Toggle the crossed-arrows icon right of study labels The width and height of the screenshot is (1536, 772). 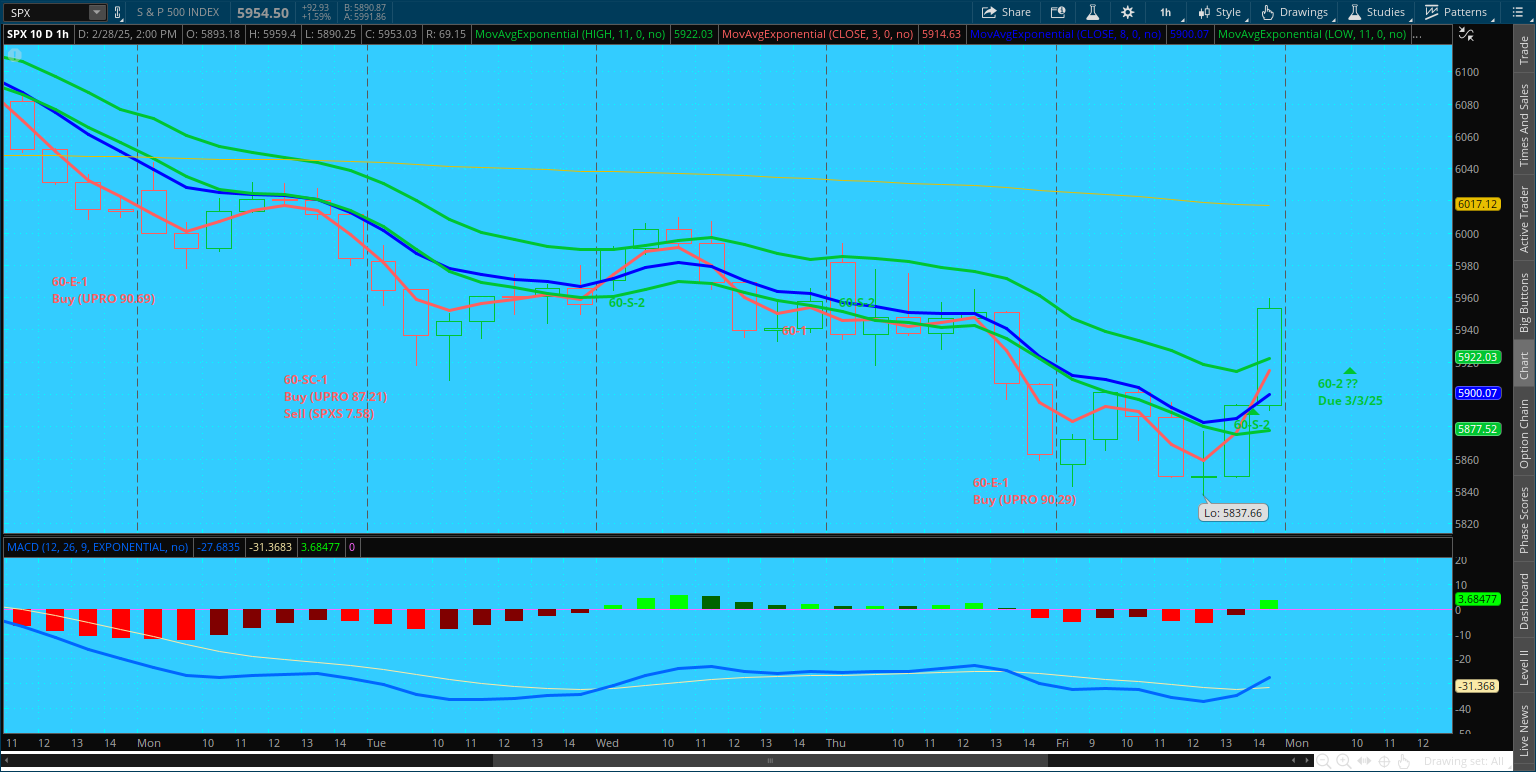pyautogui.click(x=1465, y=34)
